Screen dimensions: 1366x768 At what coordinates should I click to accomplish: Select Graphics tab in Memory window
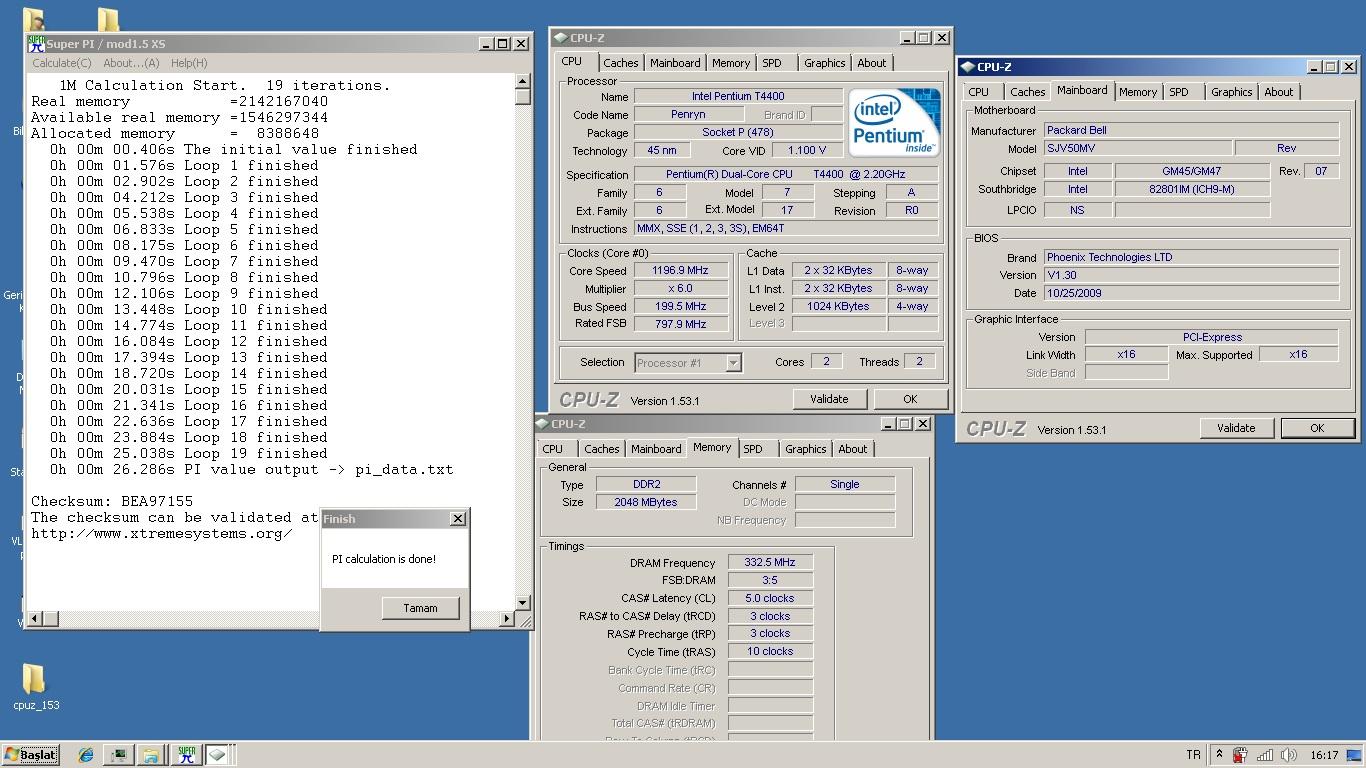click(806, 449)
